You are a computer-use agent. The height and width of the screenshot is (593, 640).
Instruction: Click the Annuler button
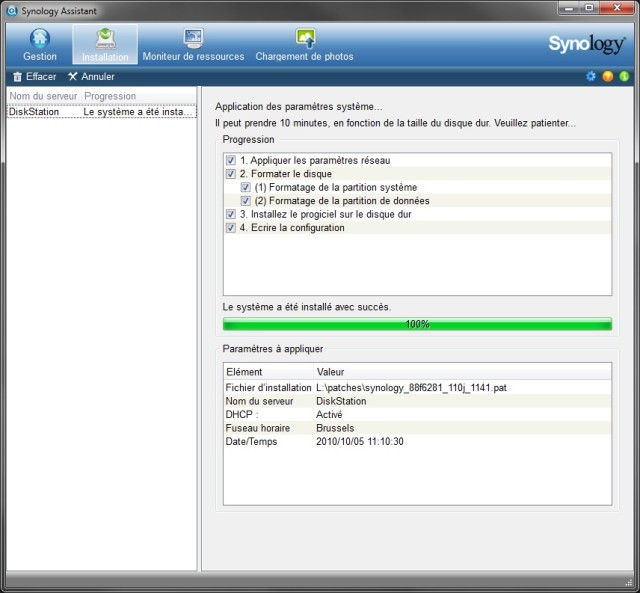[x=91, y=76]
